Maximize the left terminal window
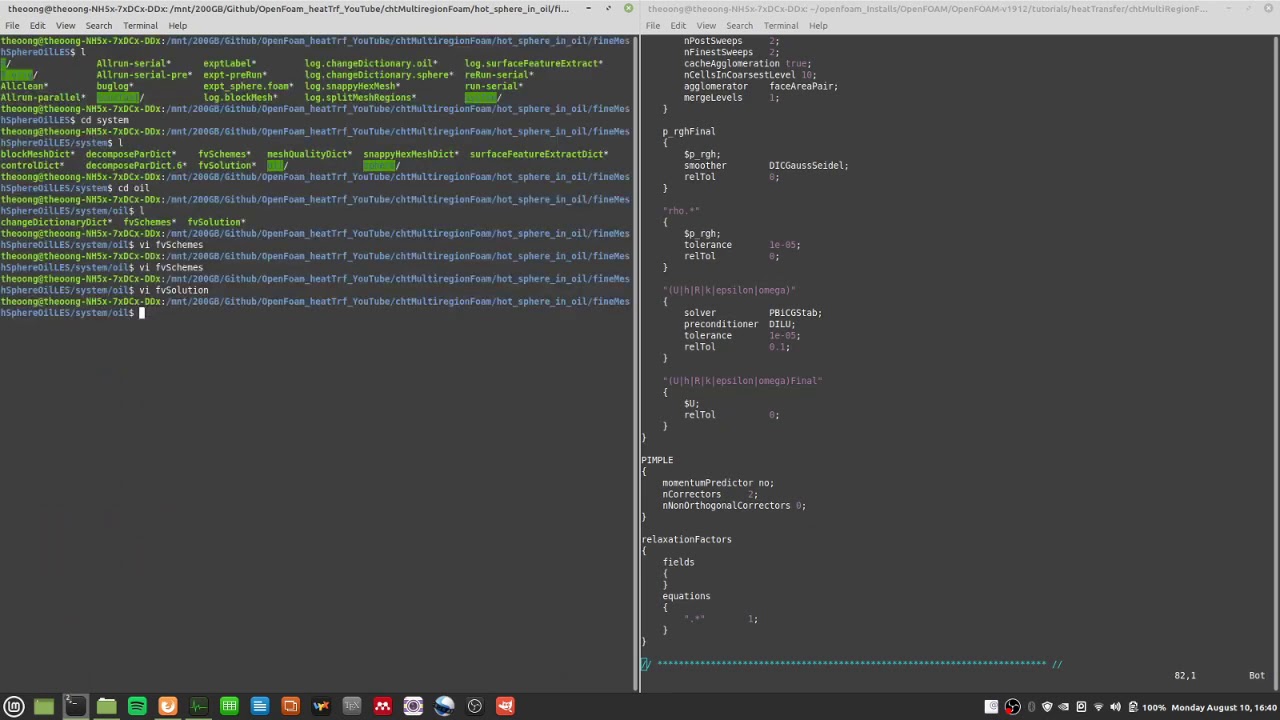The width and height of the screenshot is (1280, 720). (608, 8)
